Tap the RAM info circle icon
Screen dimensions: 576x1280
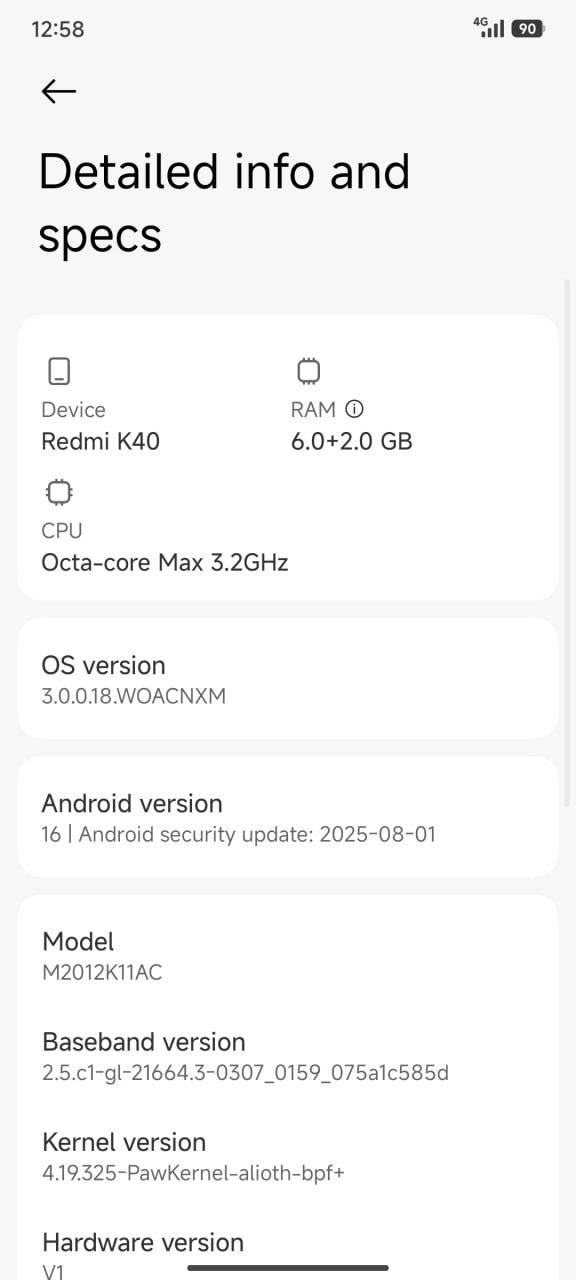pyautogui.click(x=354, y=409)
